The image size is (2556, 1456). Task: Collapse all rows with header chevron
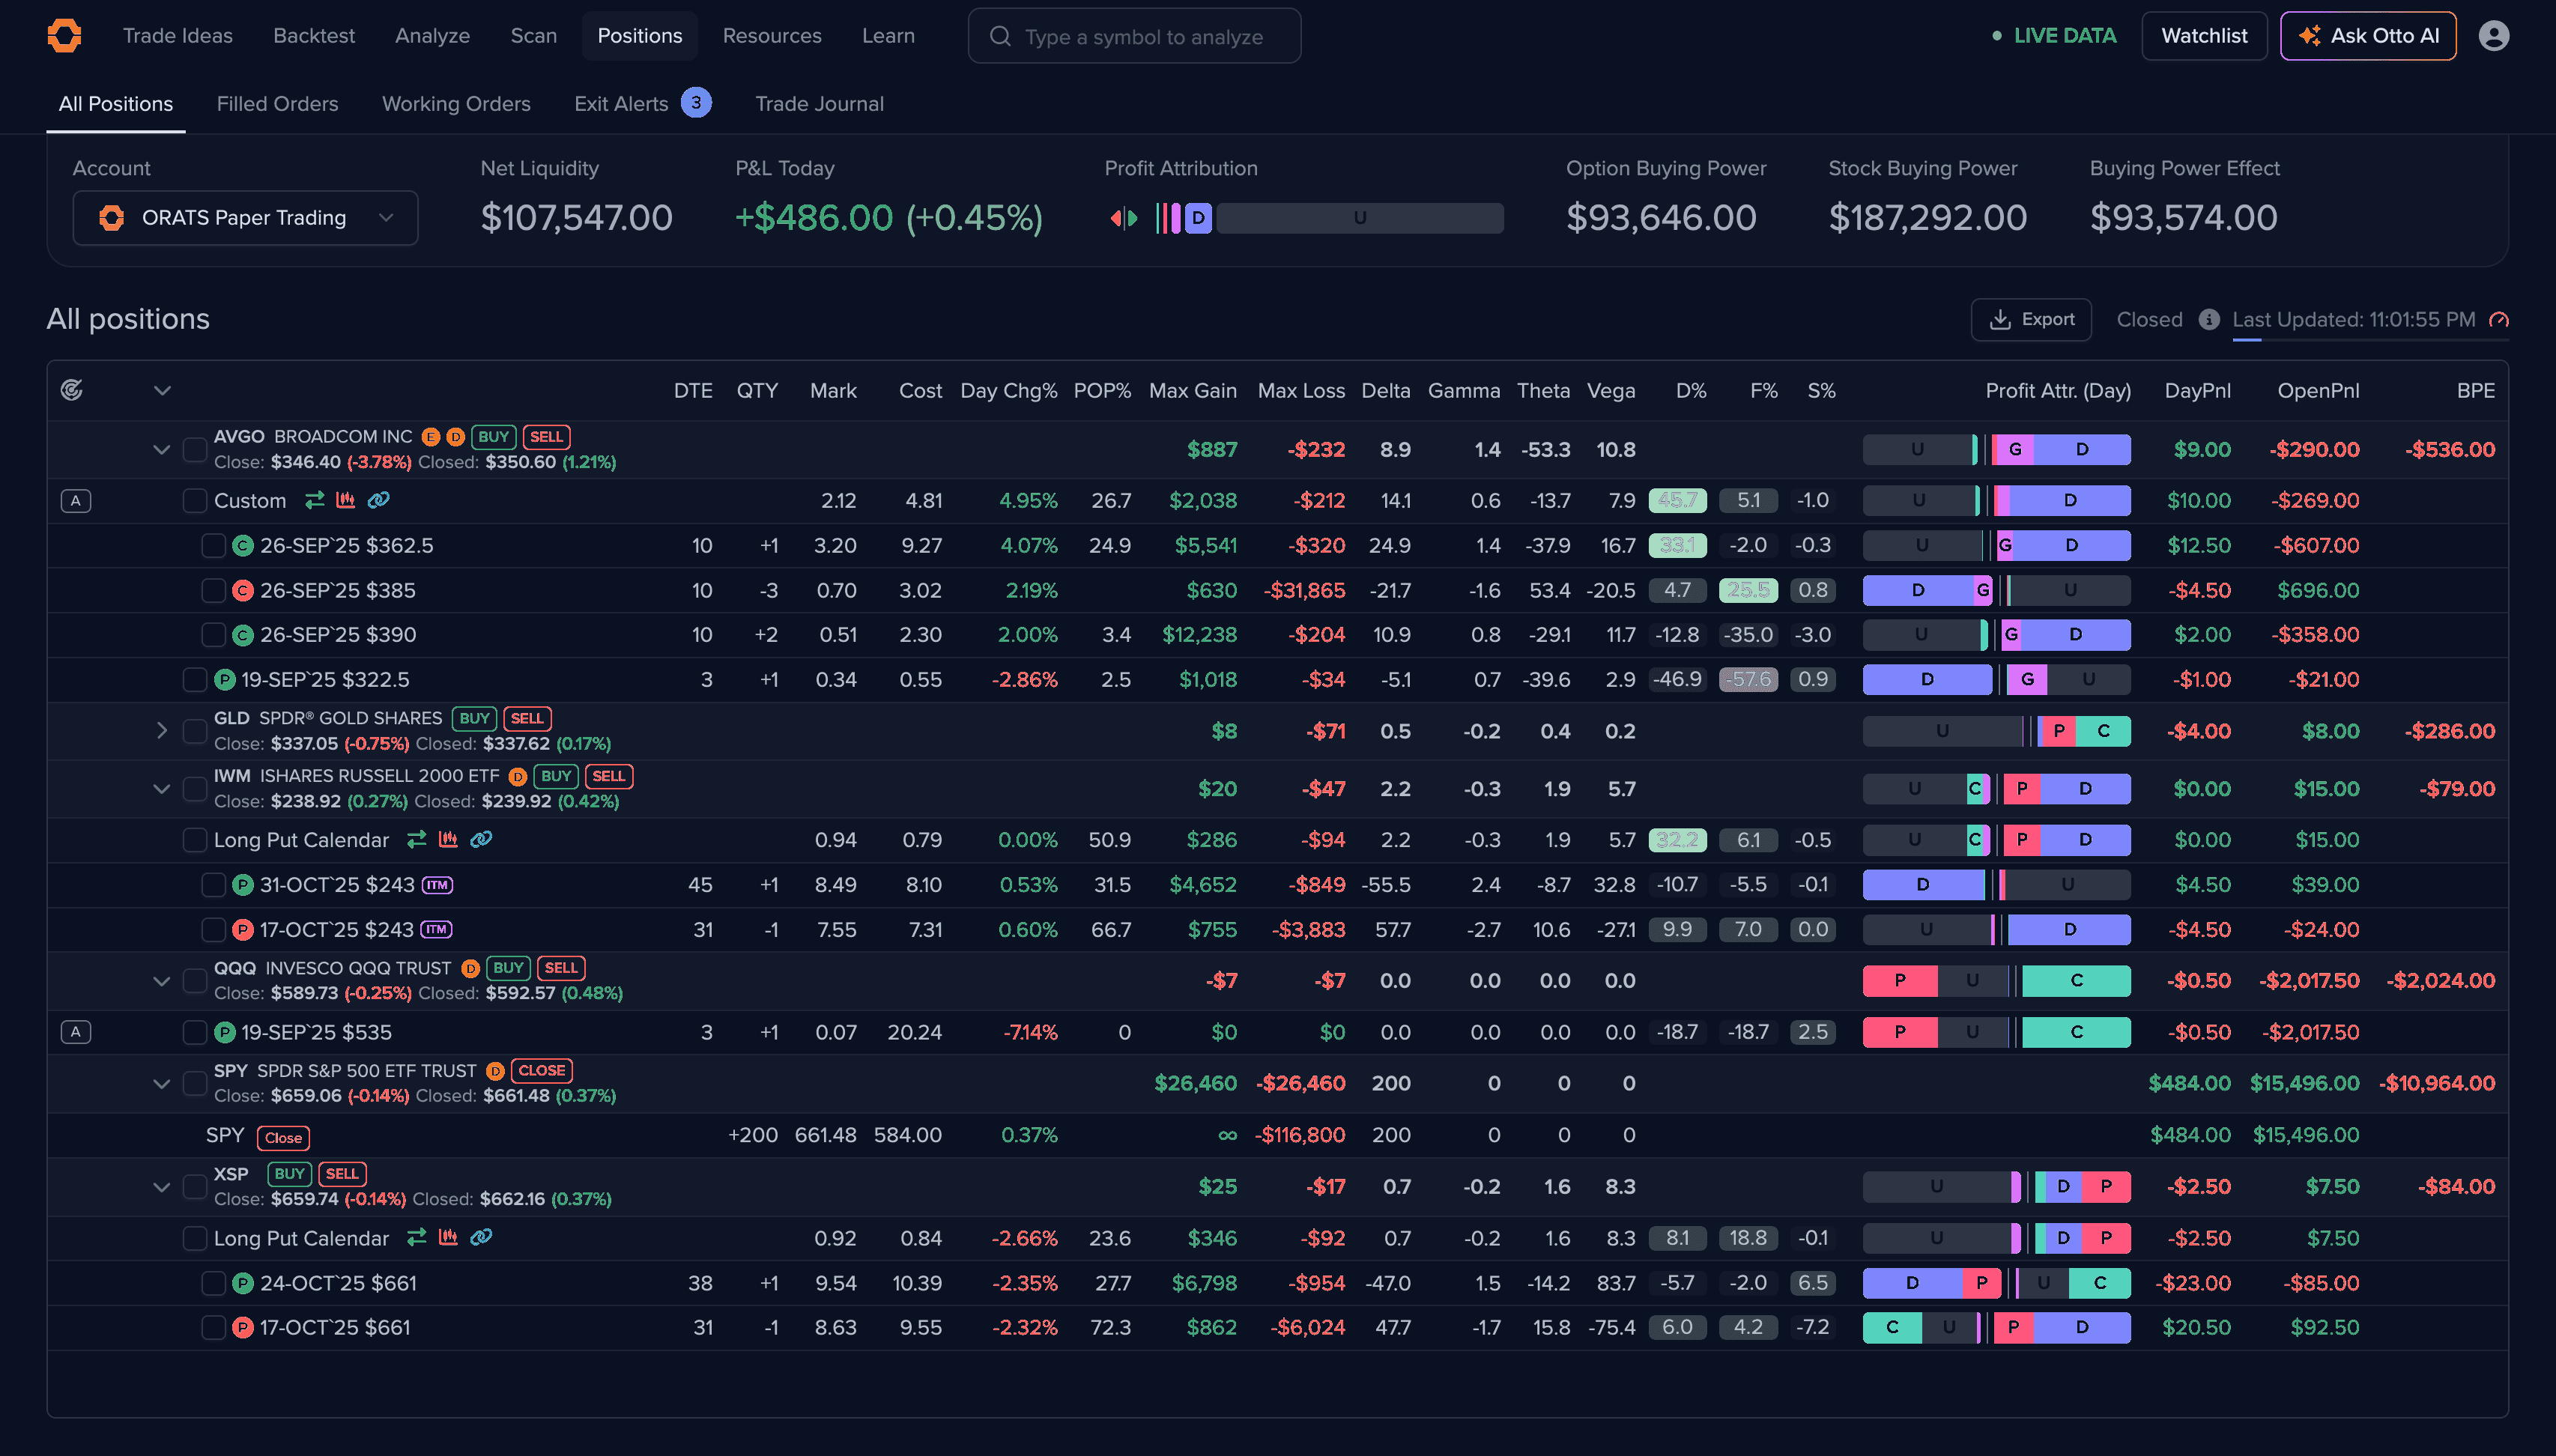(x=162, y=390)
